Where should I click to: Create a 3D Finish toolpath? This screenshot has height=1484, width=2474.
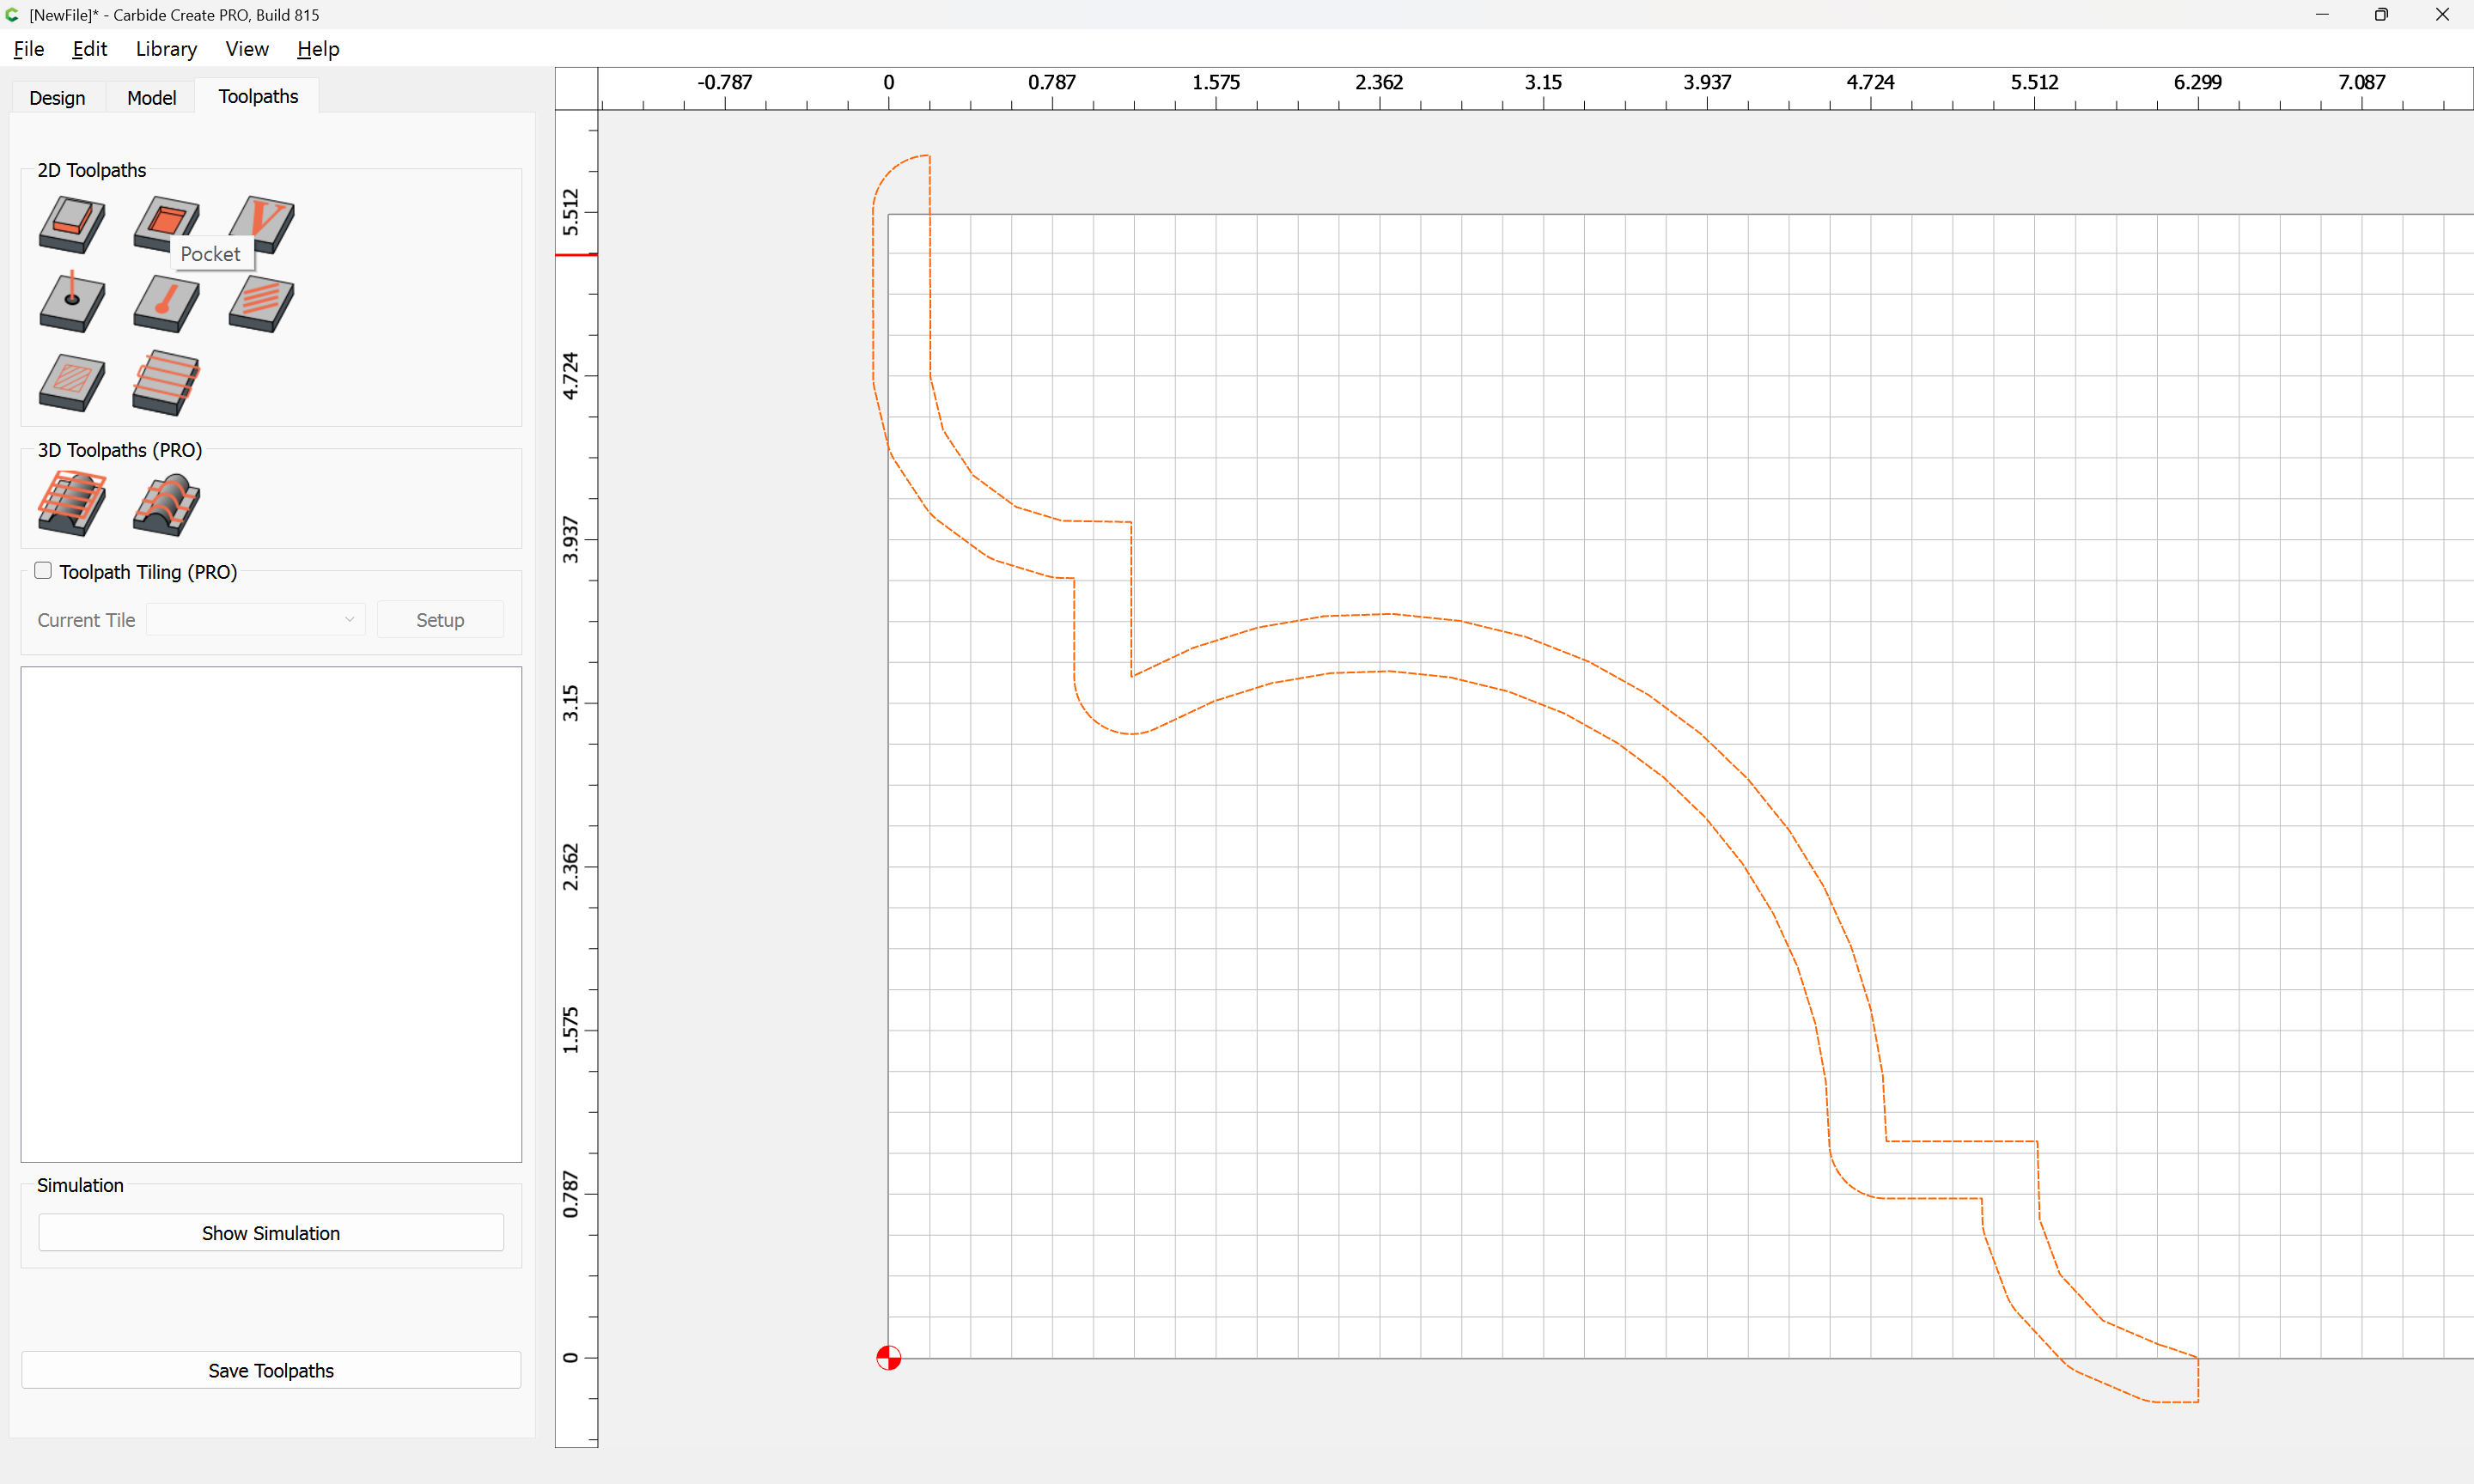166,504
